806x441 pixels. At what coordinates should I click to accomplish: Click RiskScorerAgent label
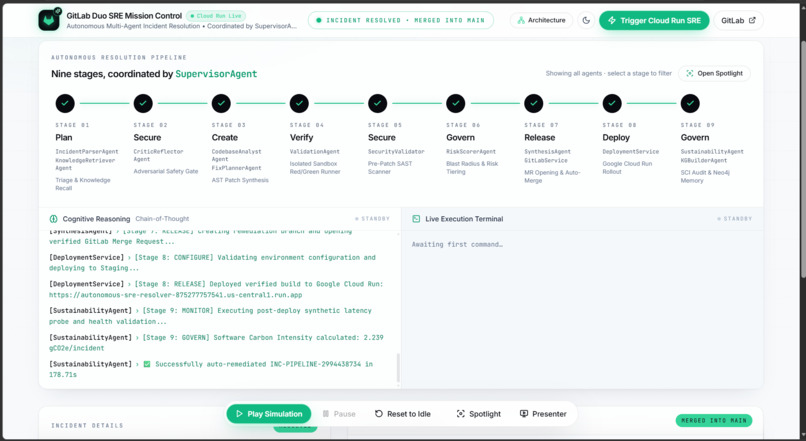coord(471,152)
